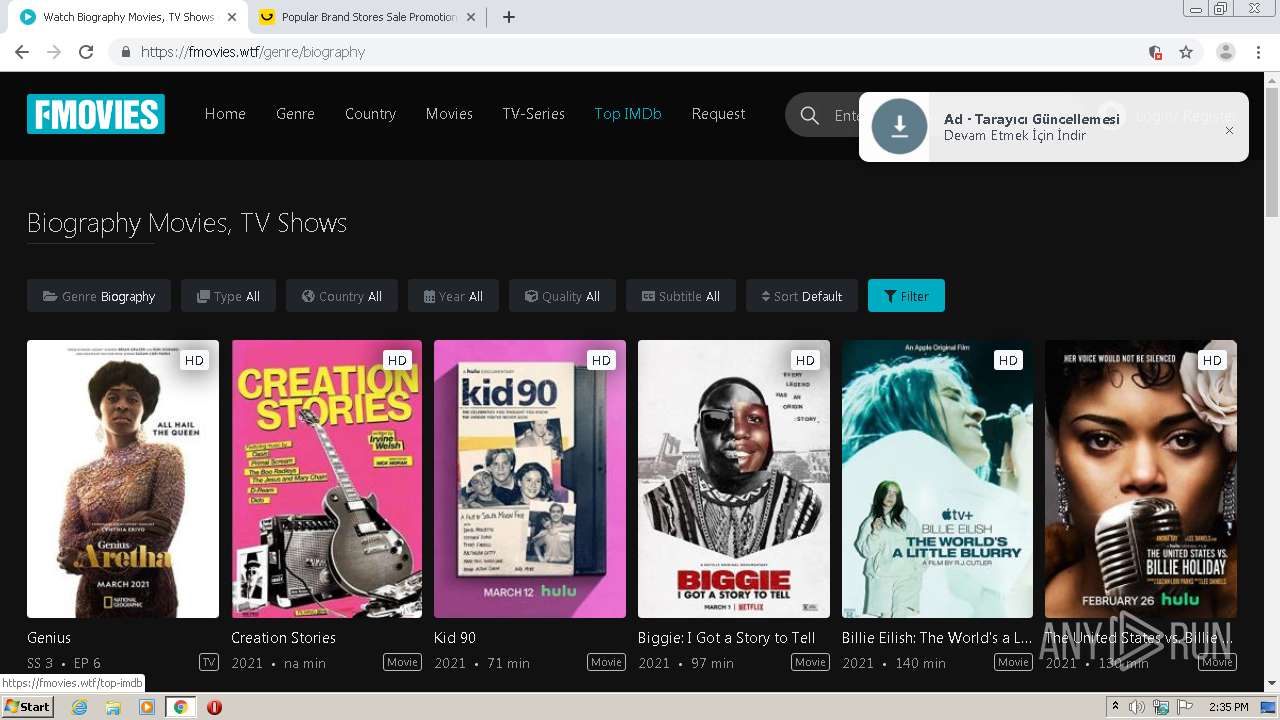Open the Biggie poster thumbnail

pos(734,479)
